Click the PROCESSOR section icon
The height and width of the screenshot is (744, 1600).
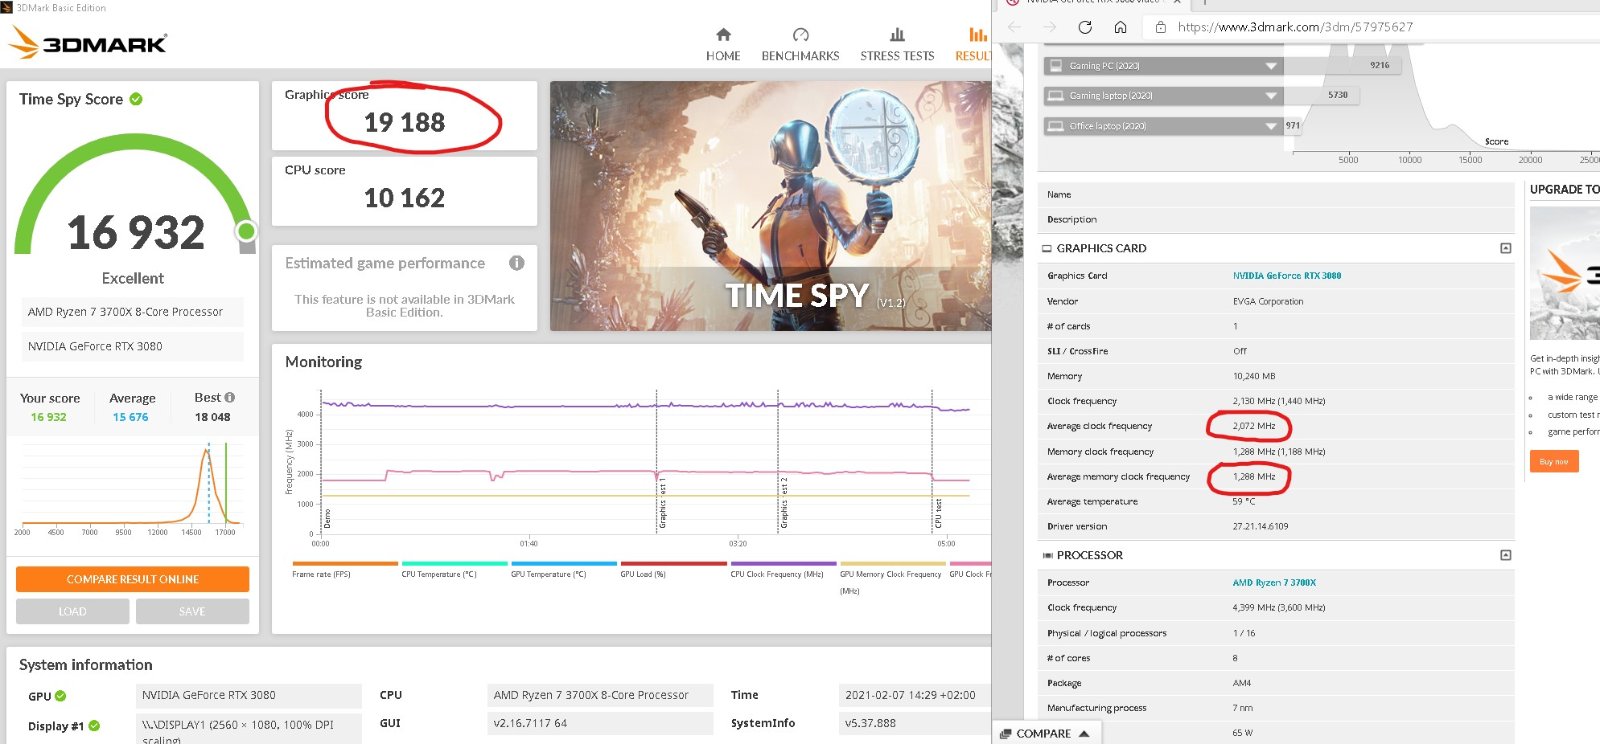tap(1047, 556)
